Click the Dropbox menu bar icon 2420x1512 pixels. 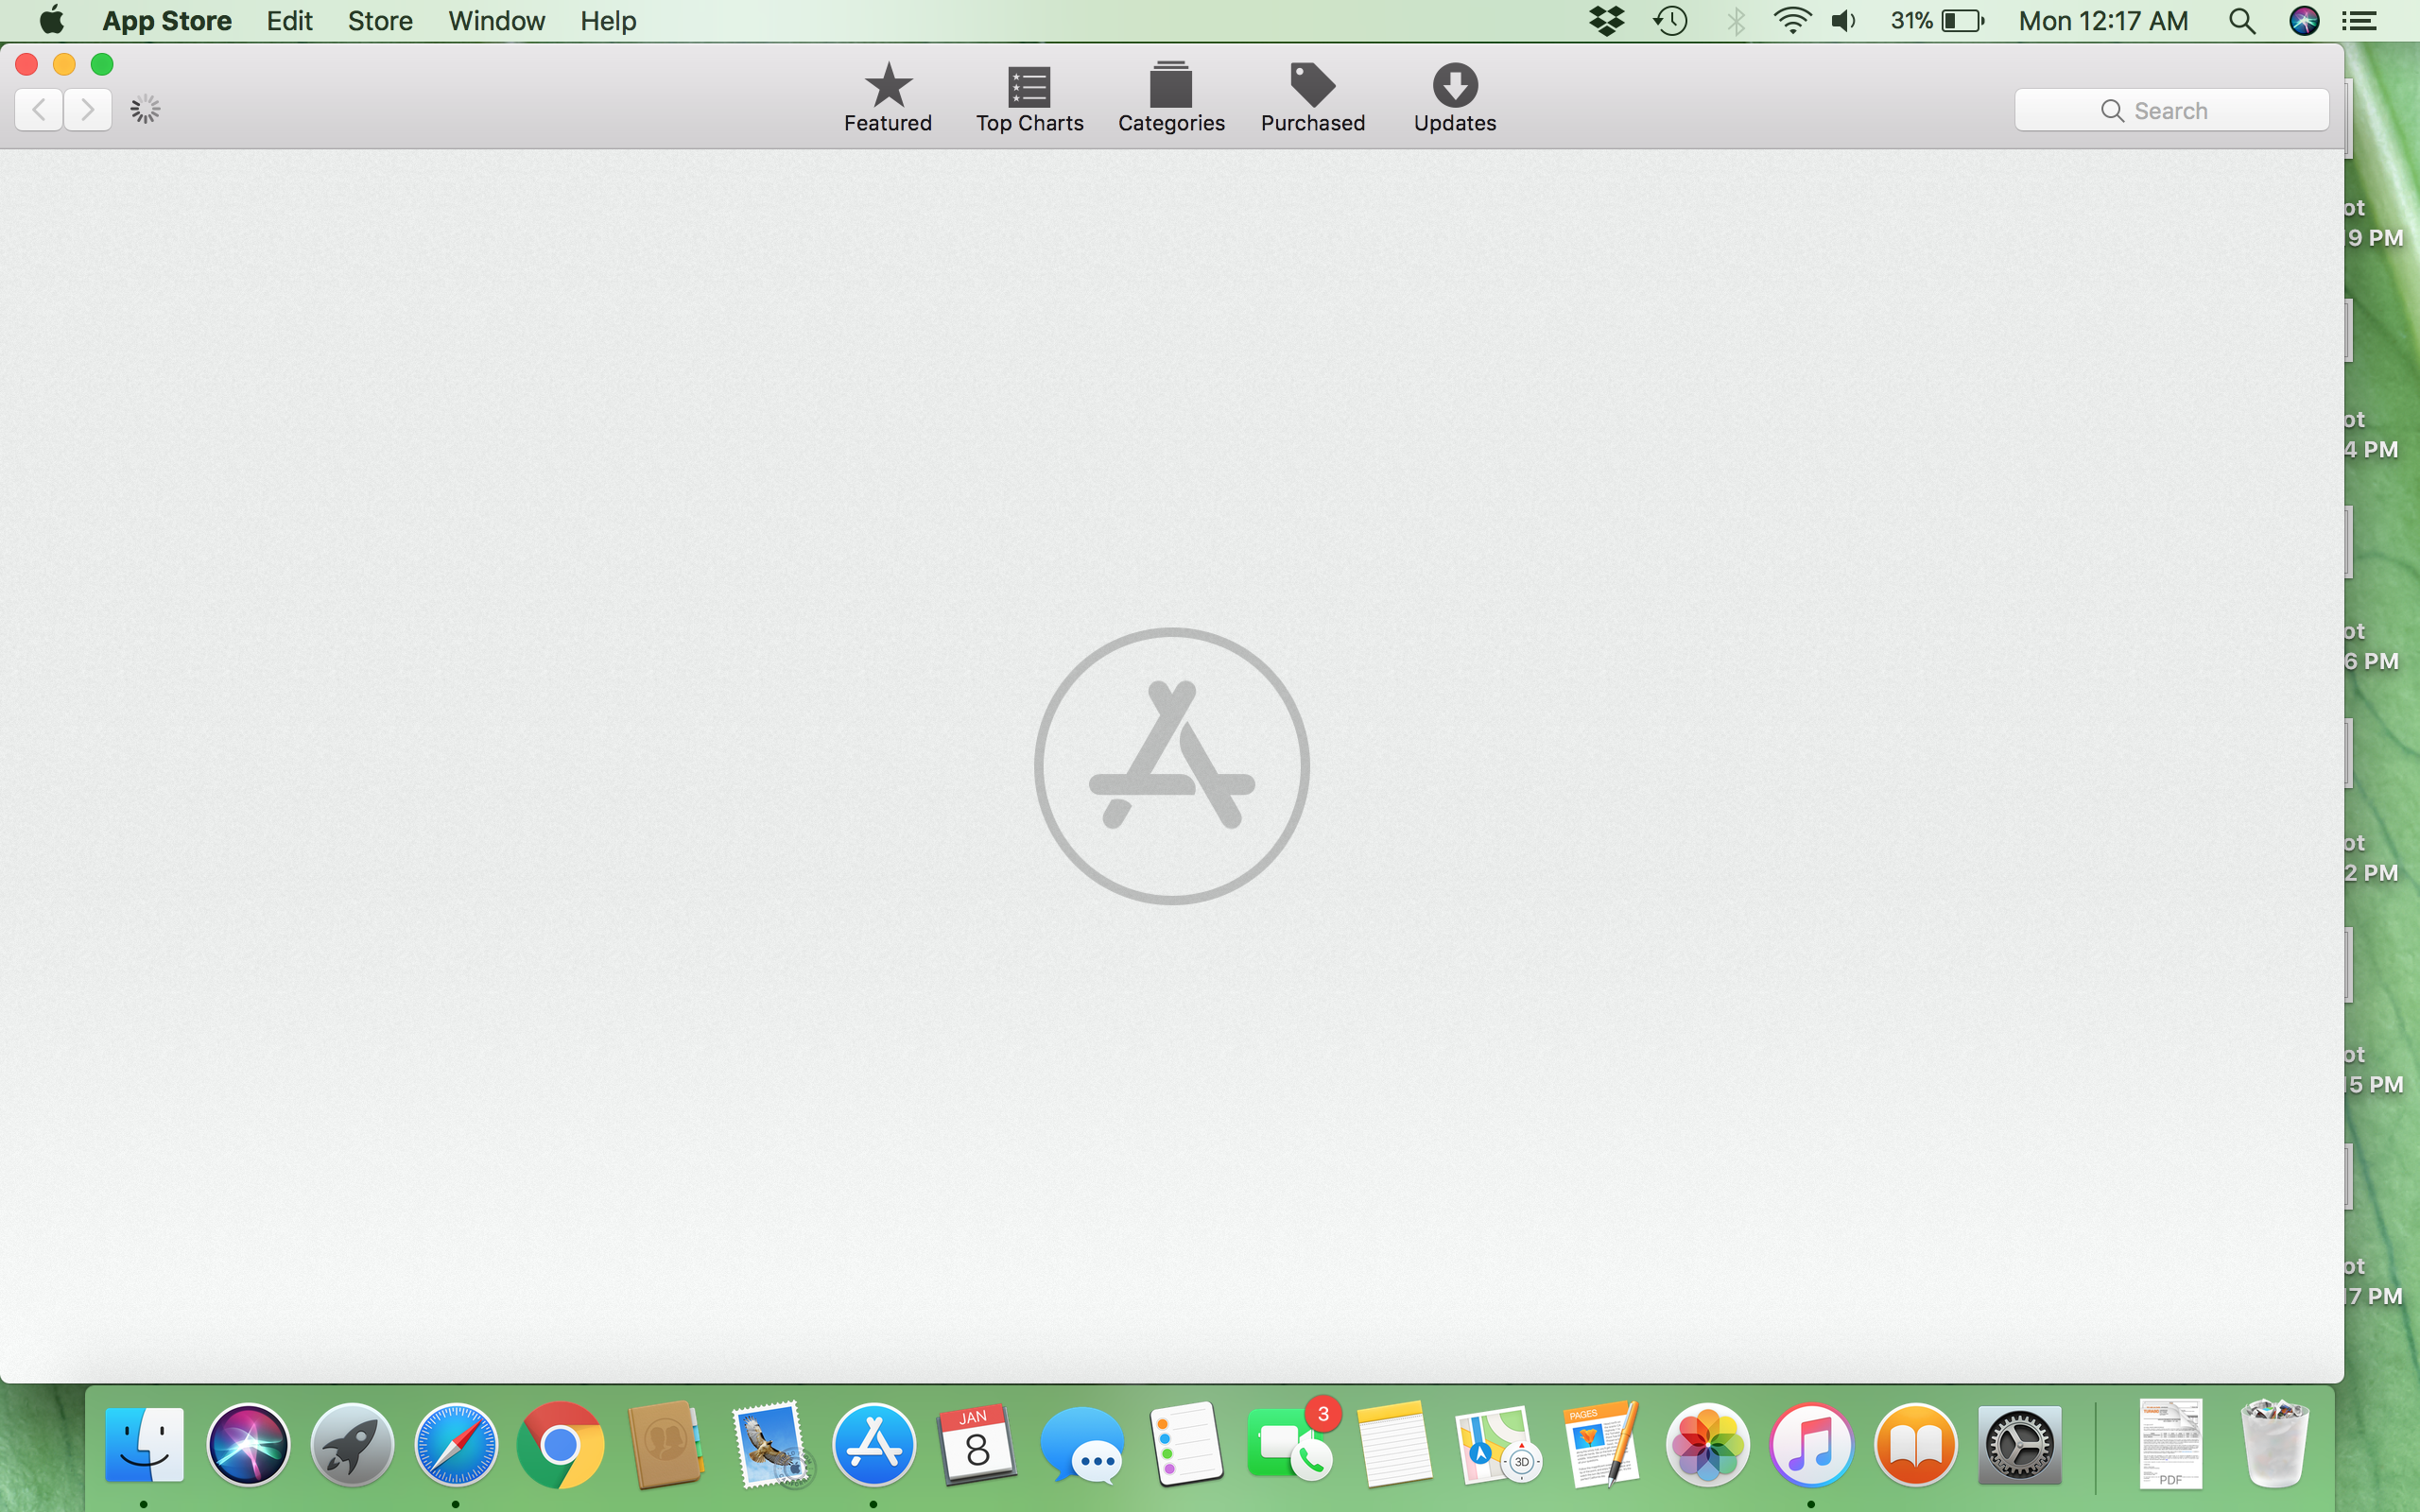pos(1607,21)
